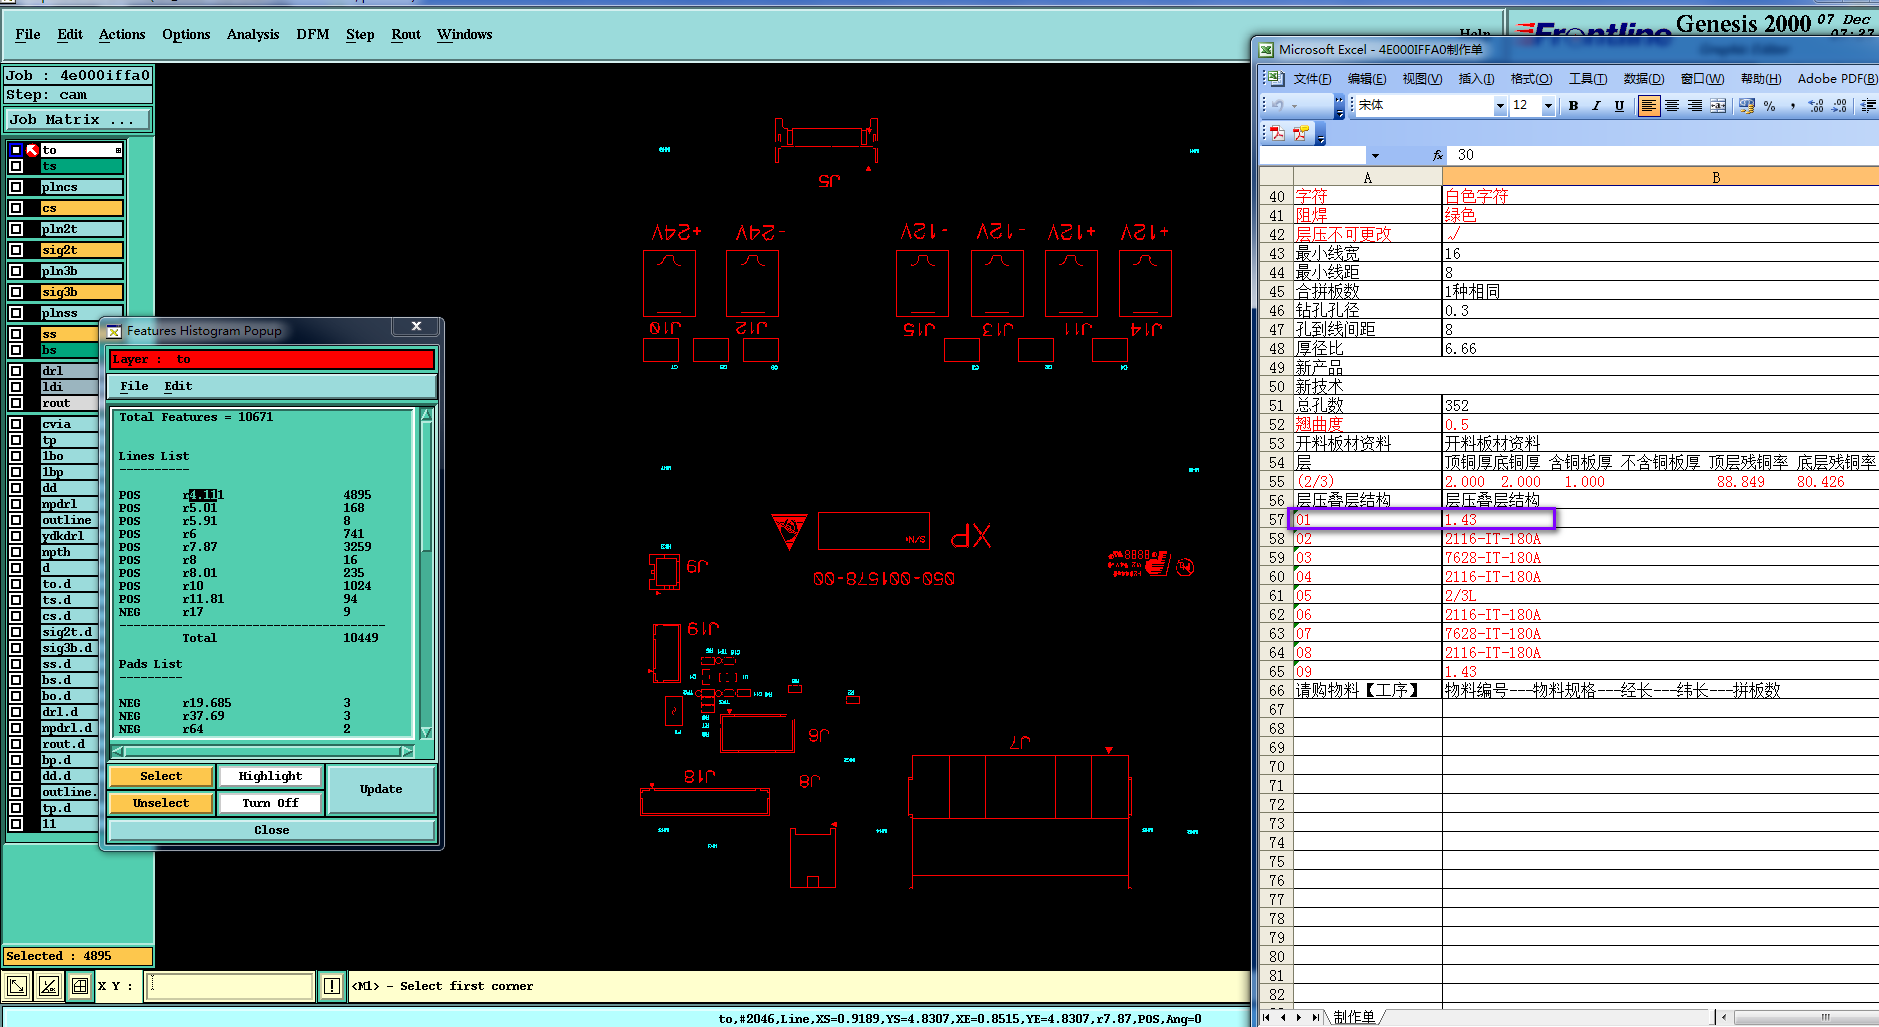Click the Excel Bold formatting icon

click(x=1573, y=106)
